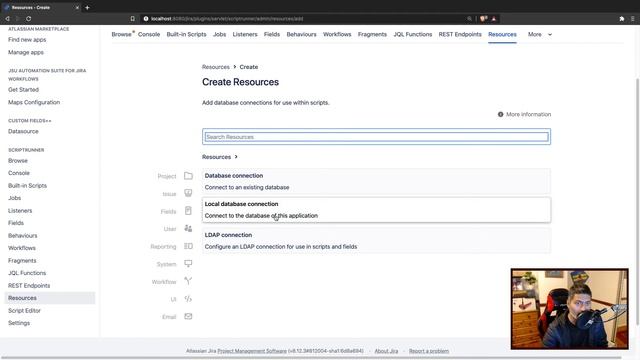Select the Database connection option
640x360 pixels.
(376, 181)
